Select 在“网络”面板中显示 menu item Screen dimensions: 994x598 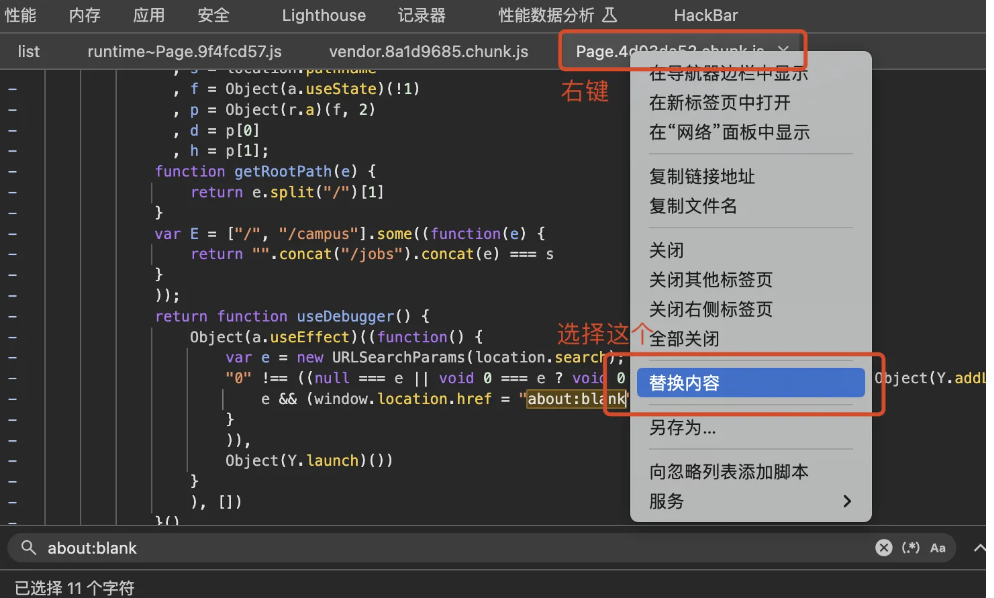[729, 132]
